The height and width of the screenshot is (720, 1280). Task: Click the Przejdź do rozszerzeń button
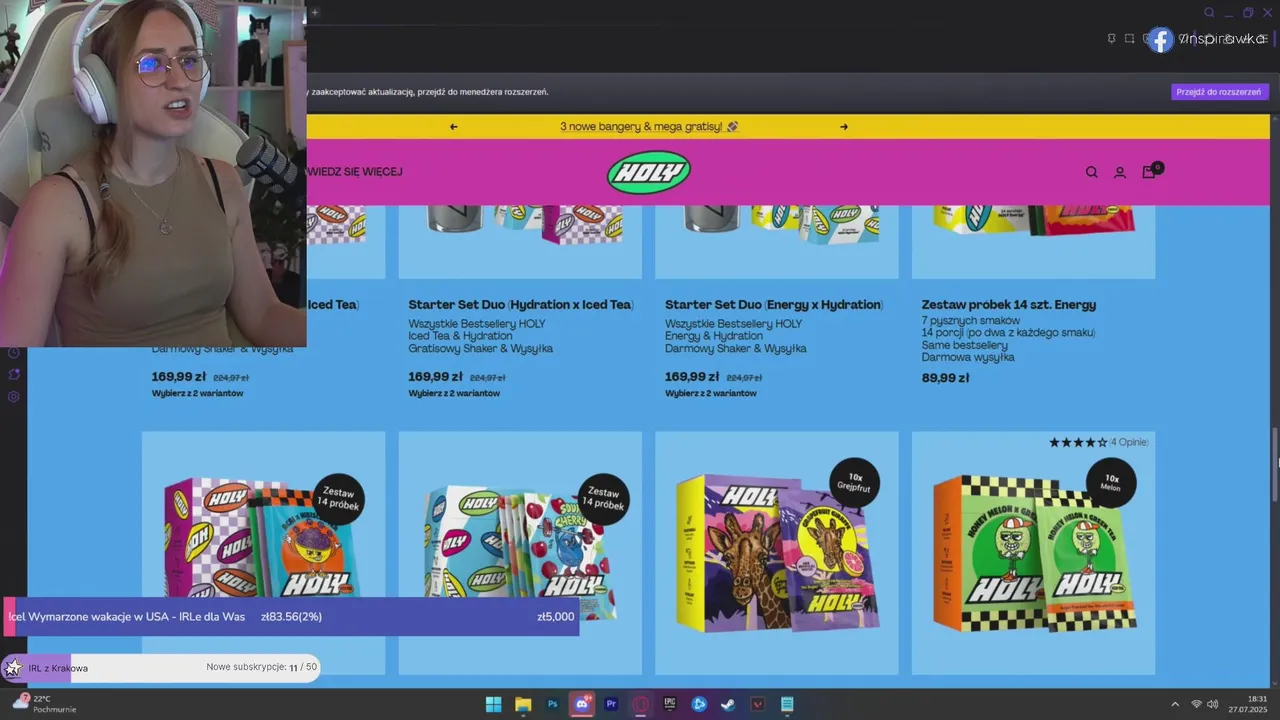[1219, 92]
